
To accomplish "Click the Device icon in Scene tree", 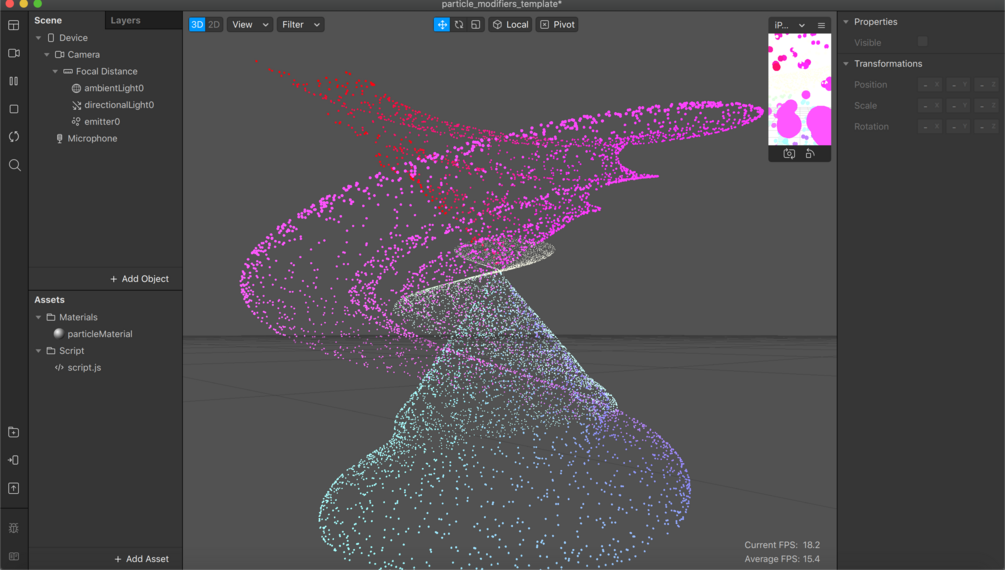I will 51,38.
